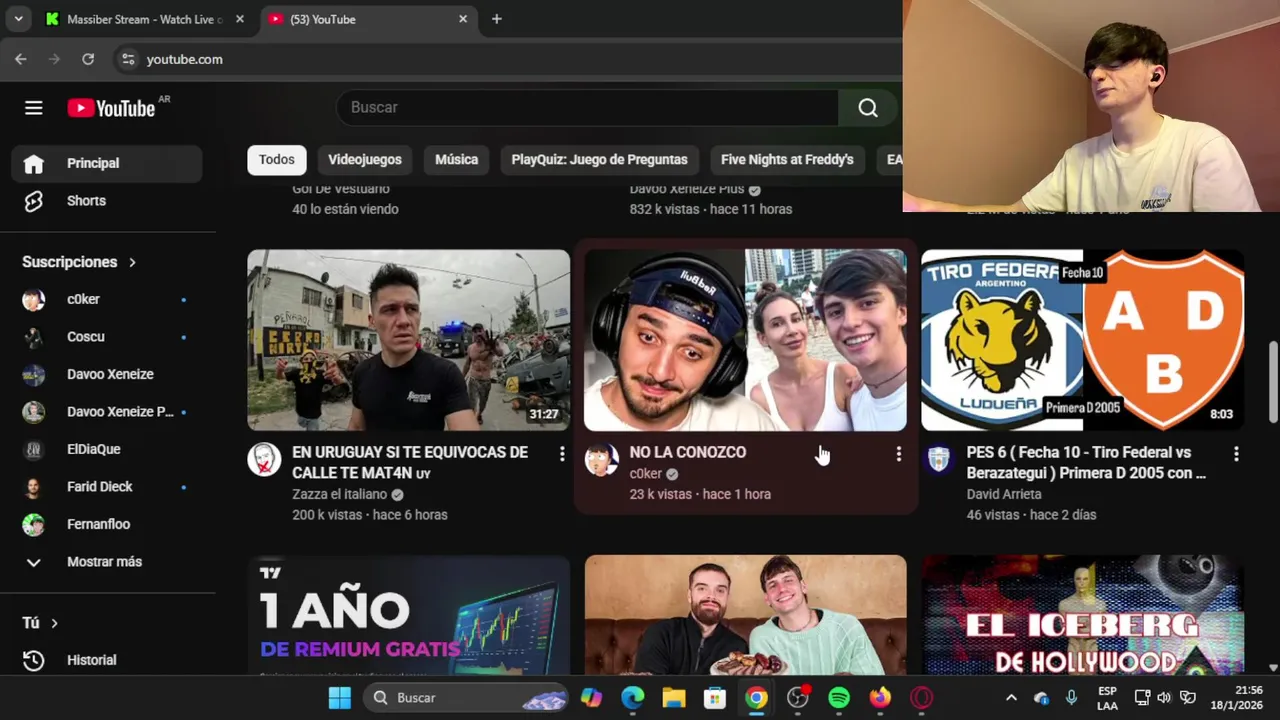
Task: Expand Mostrar más subscriptions
Action: (107, 562)
